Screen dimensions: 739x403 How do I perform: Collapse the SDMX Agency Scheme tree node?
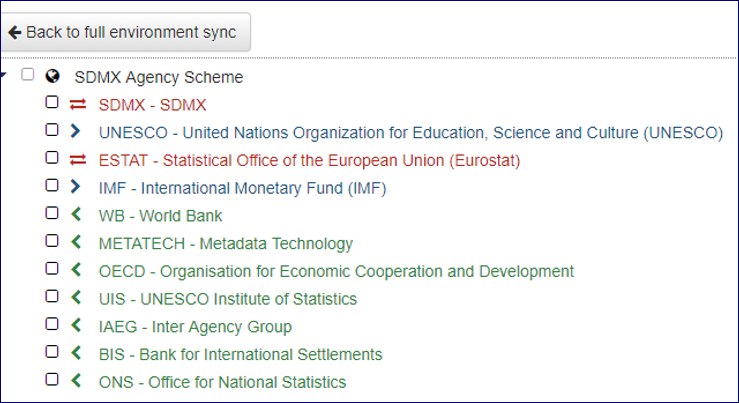(x=6, y=75)
